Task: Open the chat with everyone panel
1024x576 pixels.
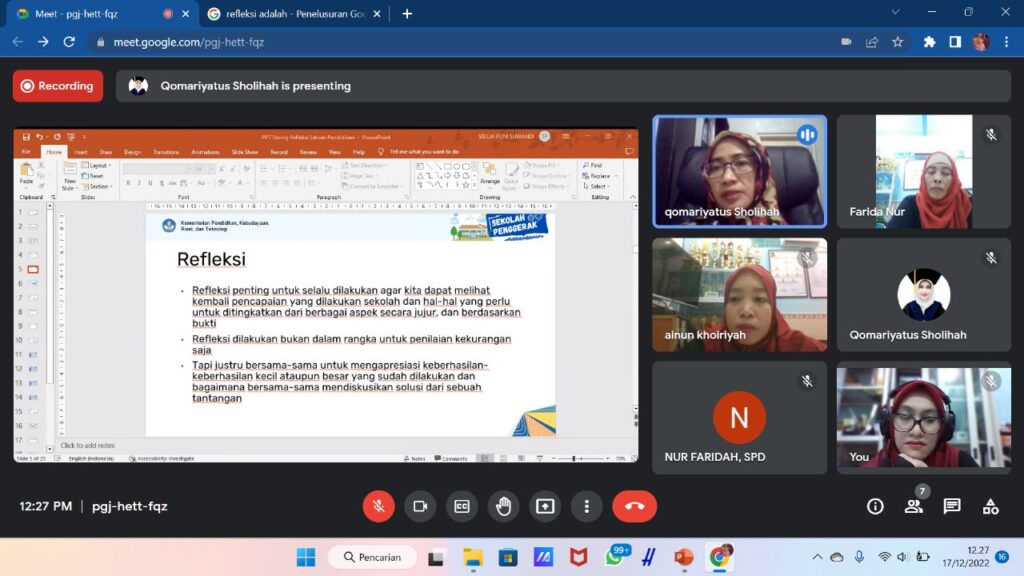Action: (x=952, y=506)
